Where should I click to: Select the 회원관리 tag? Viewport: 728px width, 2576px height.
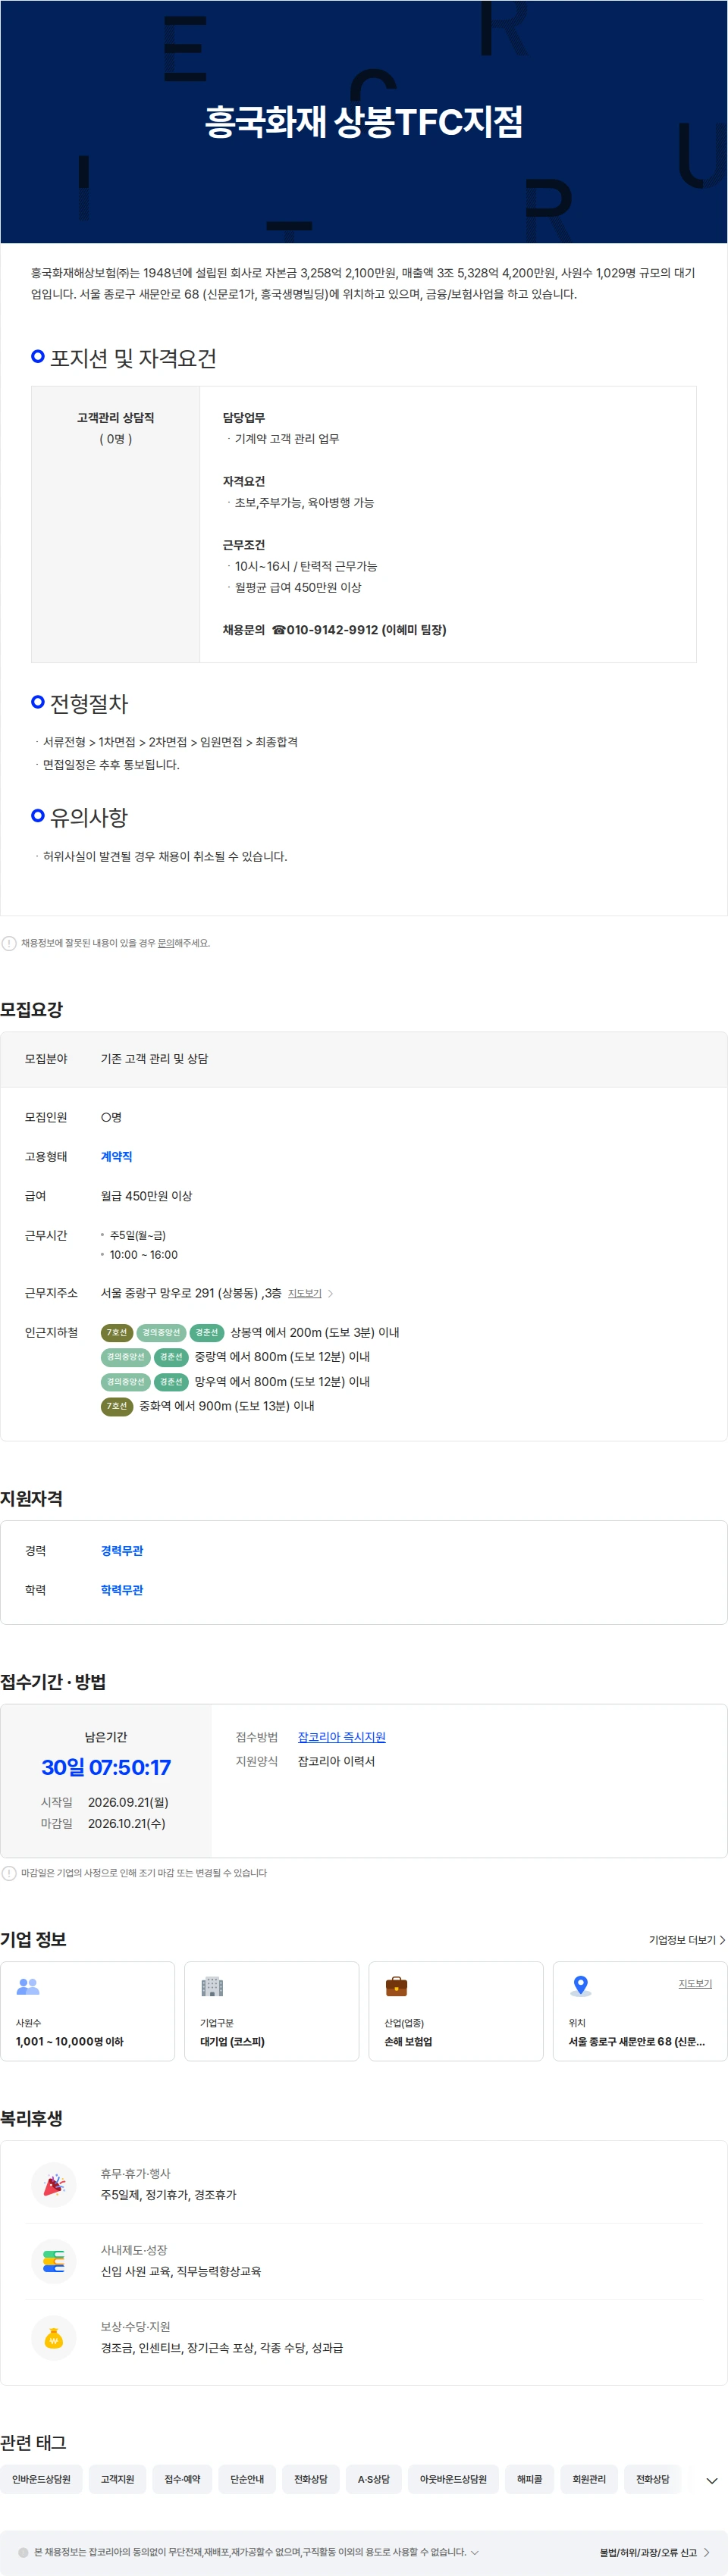(589, 2479)
